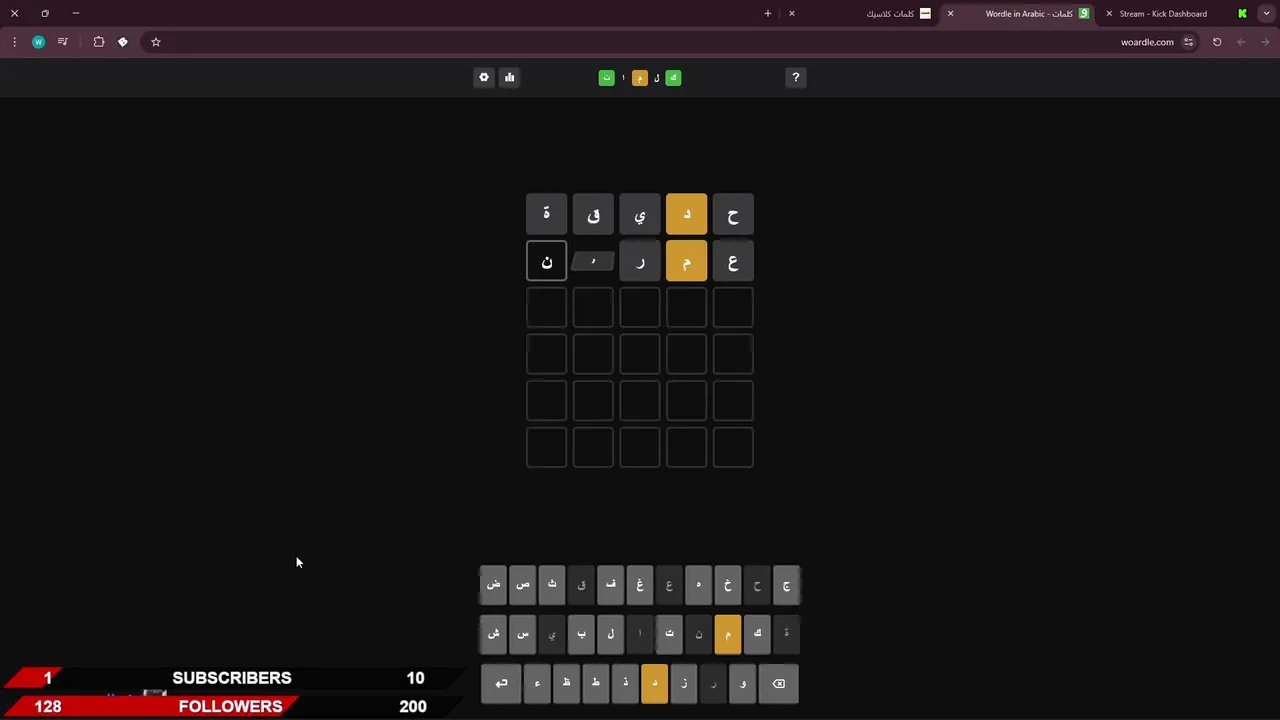1280x720 pixels.
Task: Reload the woardle.com page
Action: [1217, 42]
